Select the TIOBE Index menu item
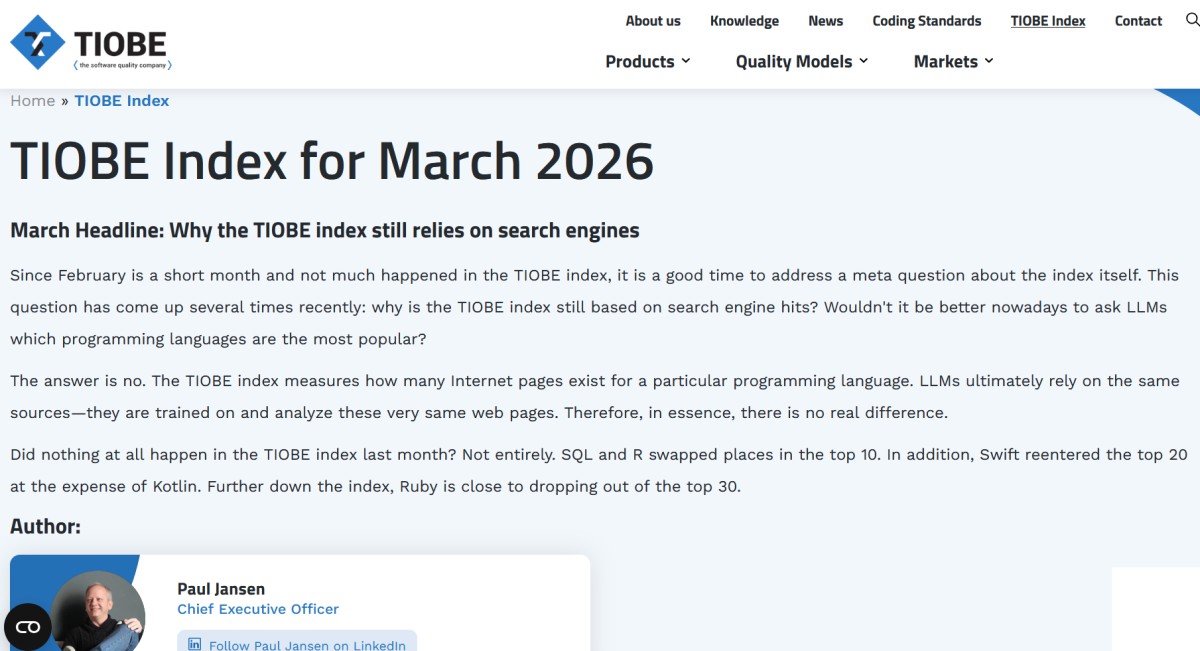 pyautogui.click(x=1048, y=20)
